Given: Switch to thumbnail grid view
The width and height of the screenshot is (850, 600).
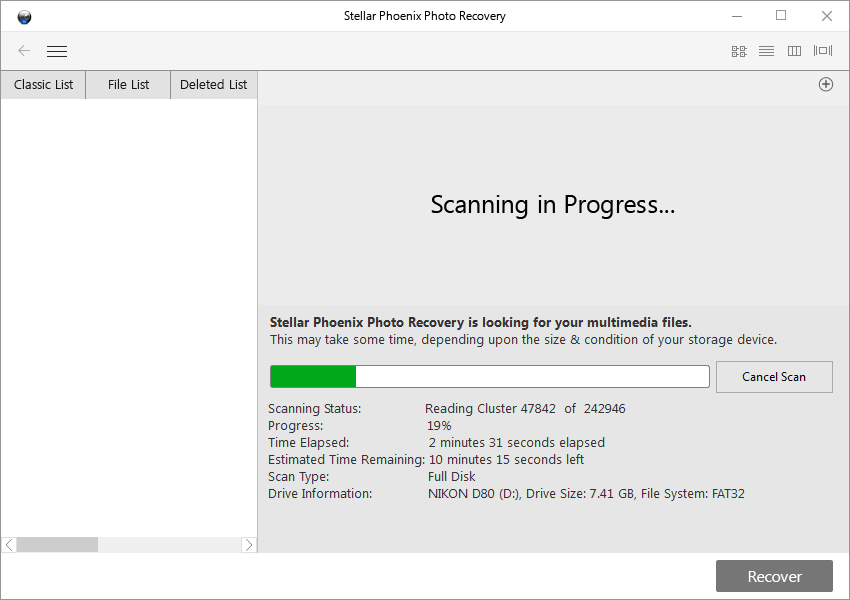Looking at the screenshot, I should (x=739, y=51).
